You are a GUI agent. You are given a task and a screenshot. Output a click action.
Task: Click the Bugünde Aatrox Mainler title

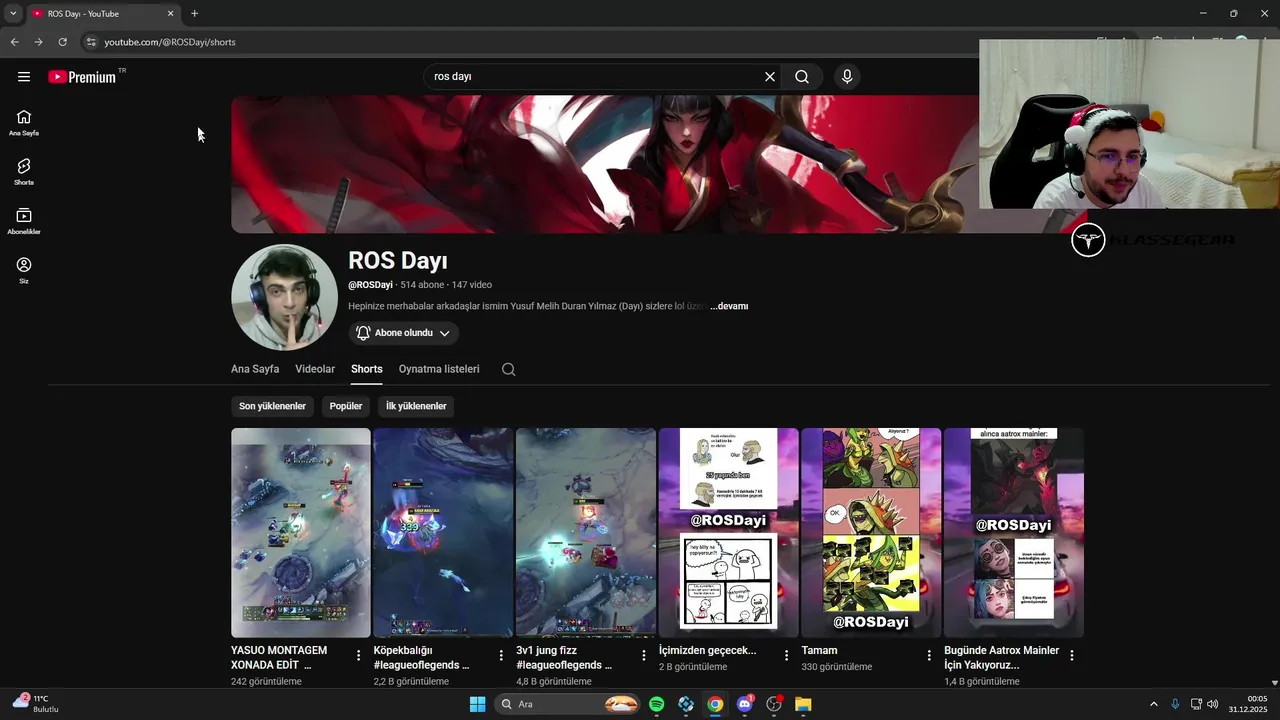pyautogui.click(x=1001, y=657)
